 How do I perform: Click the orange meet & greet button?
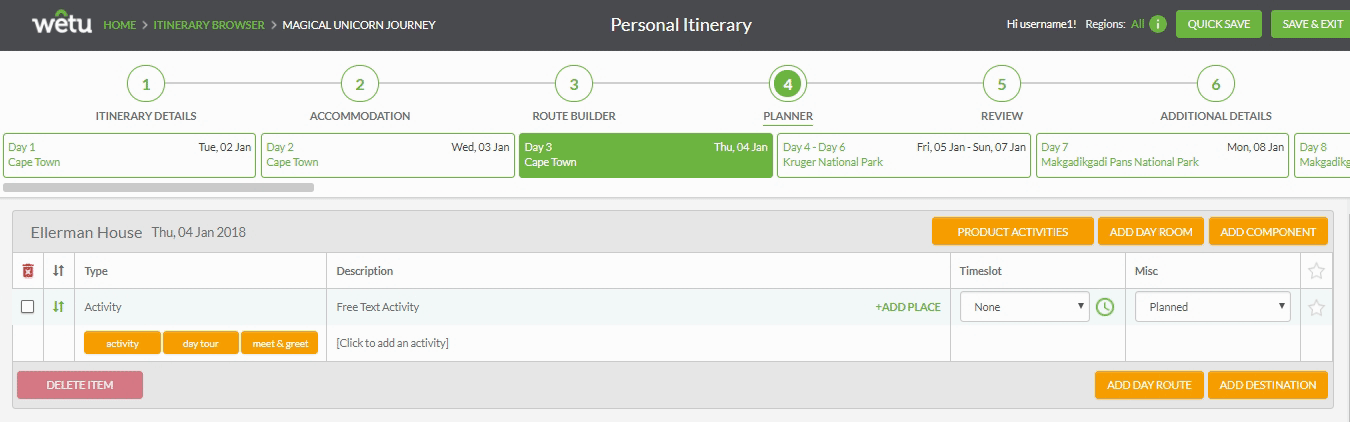tap(280, 343)
